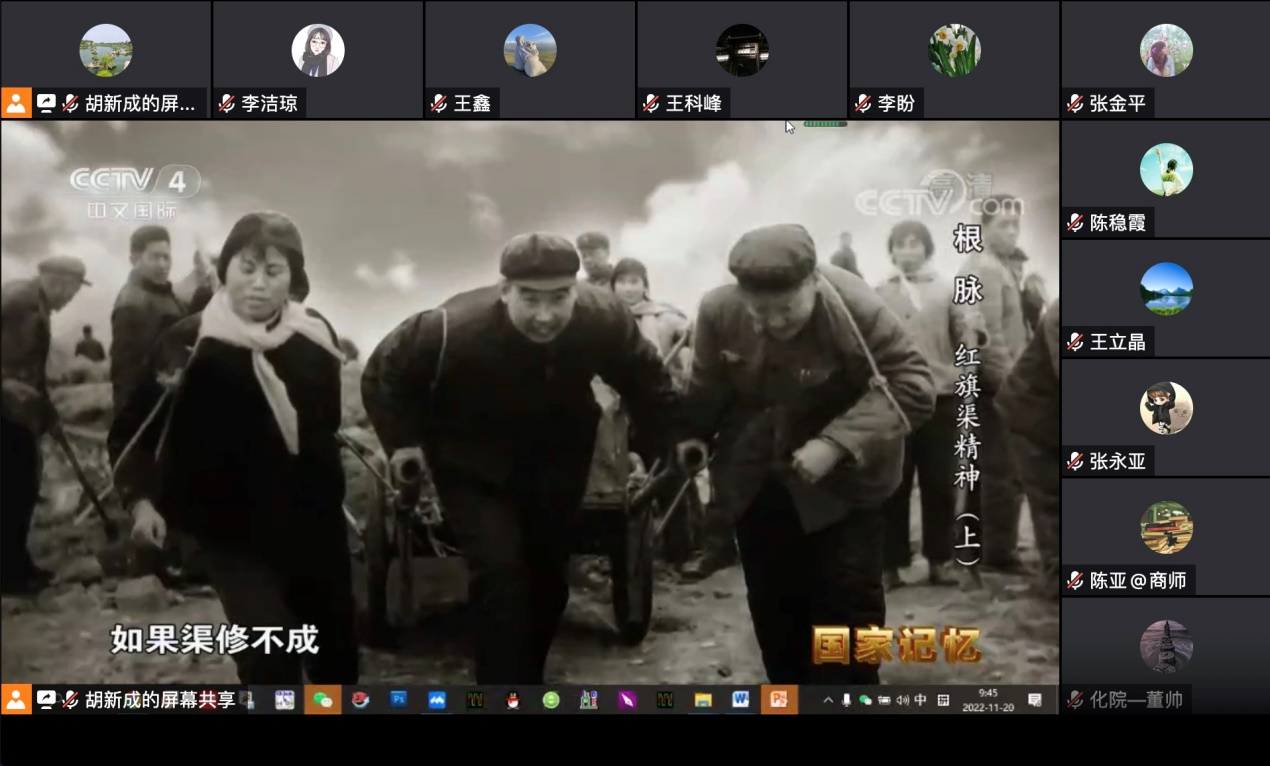Viewport: 1270px width, 766px height.
Task: Click the screen-share icon on 胡新成's top tile
Action: 46,103
